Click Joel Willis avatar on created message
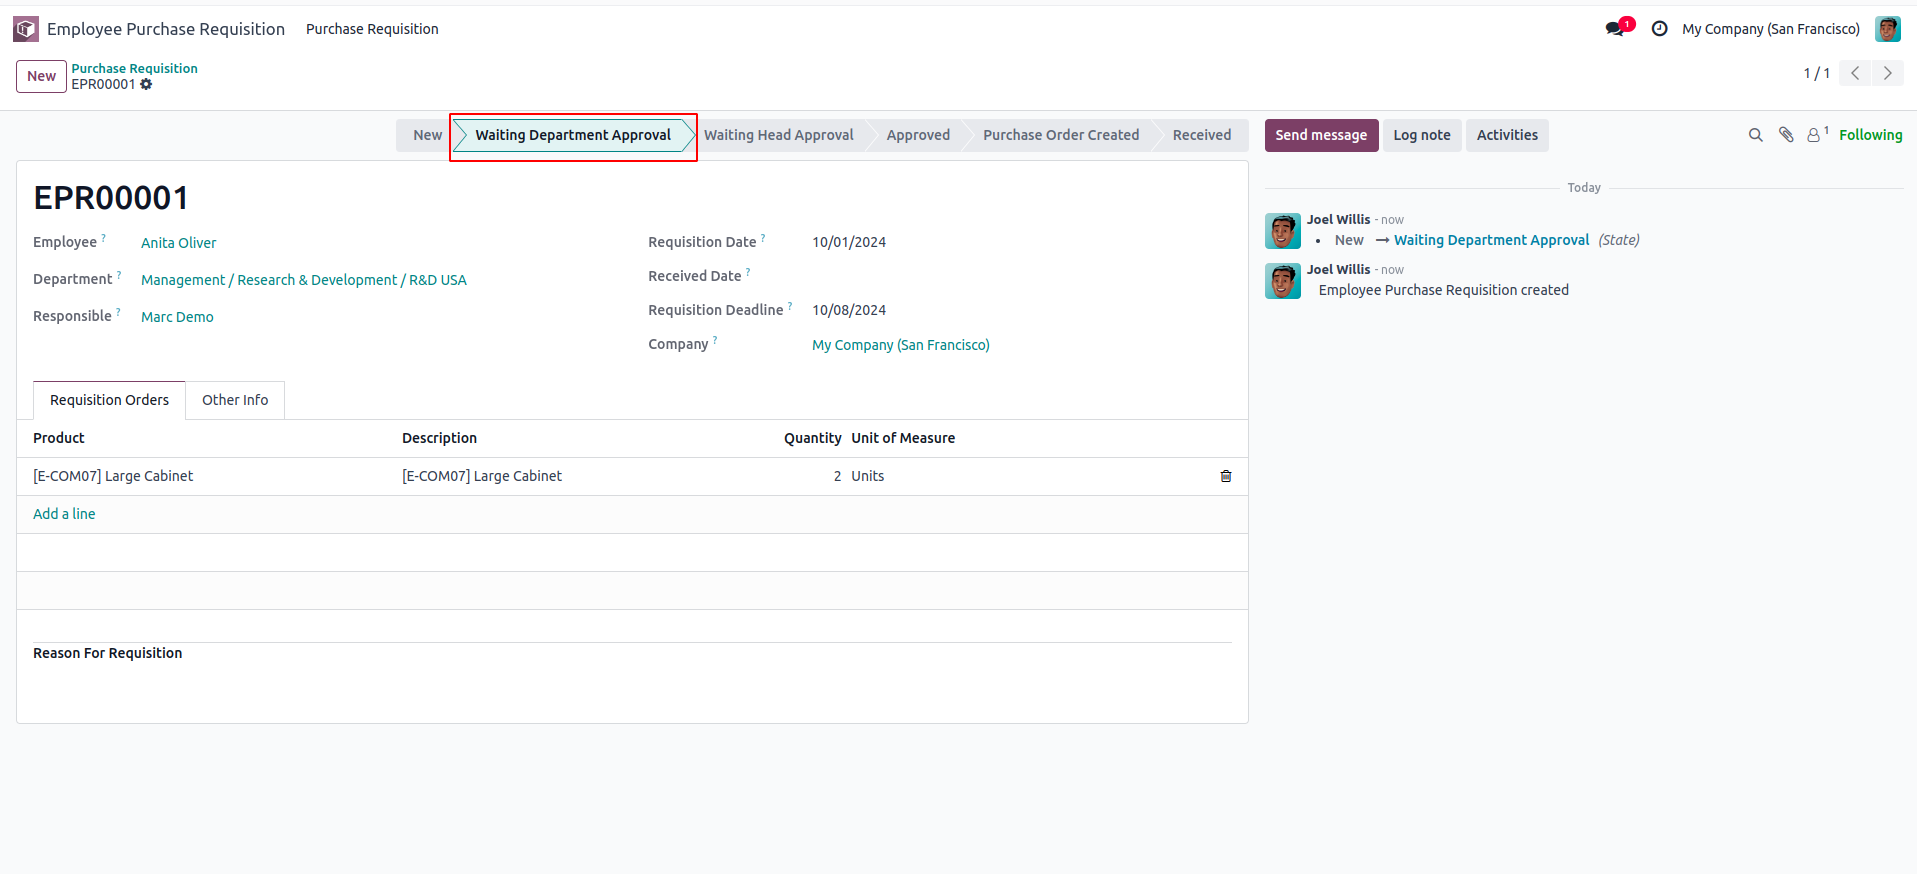Image resolution: width=1917 pixels, height=874 pixels. 1282,281
